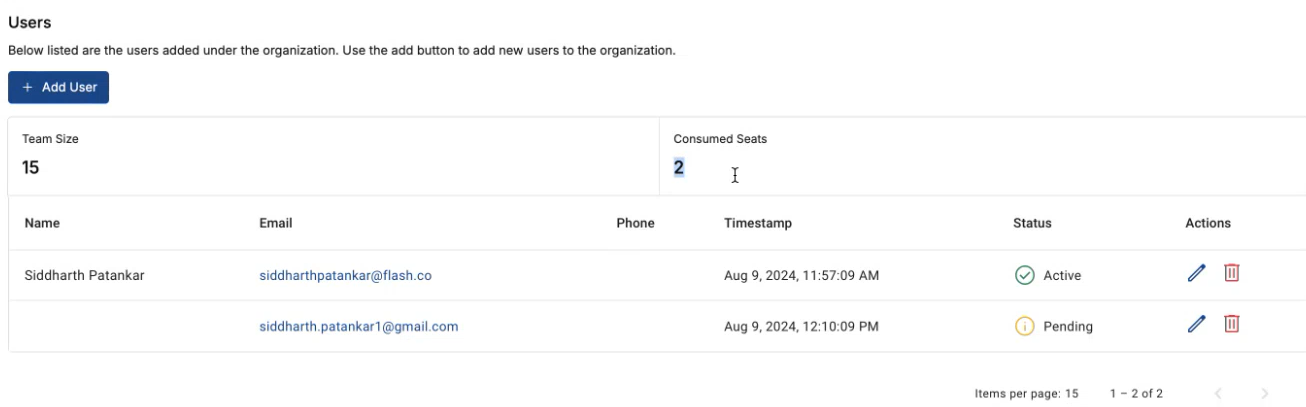Click the green Active checkmark status icon
Image resolution: width=1306 pixels, height=407 pixels.
pos(1024,275)
